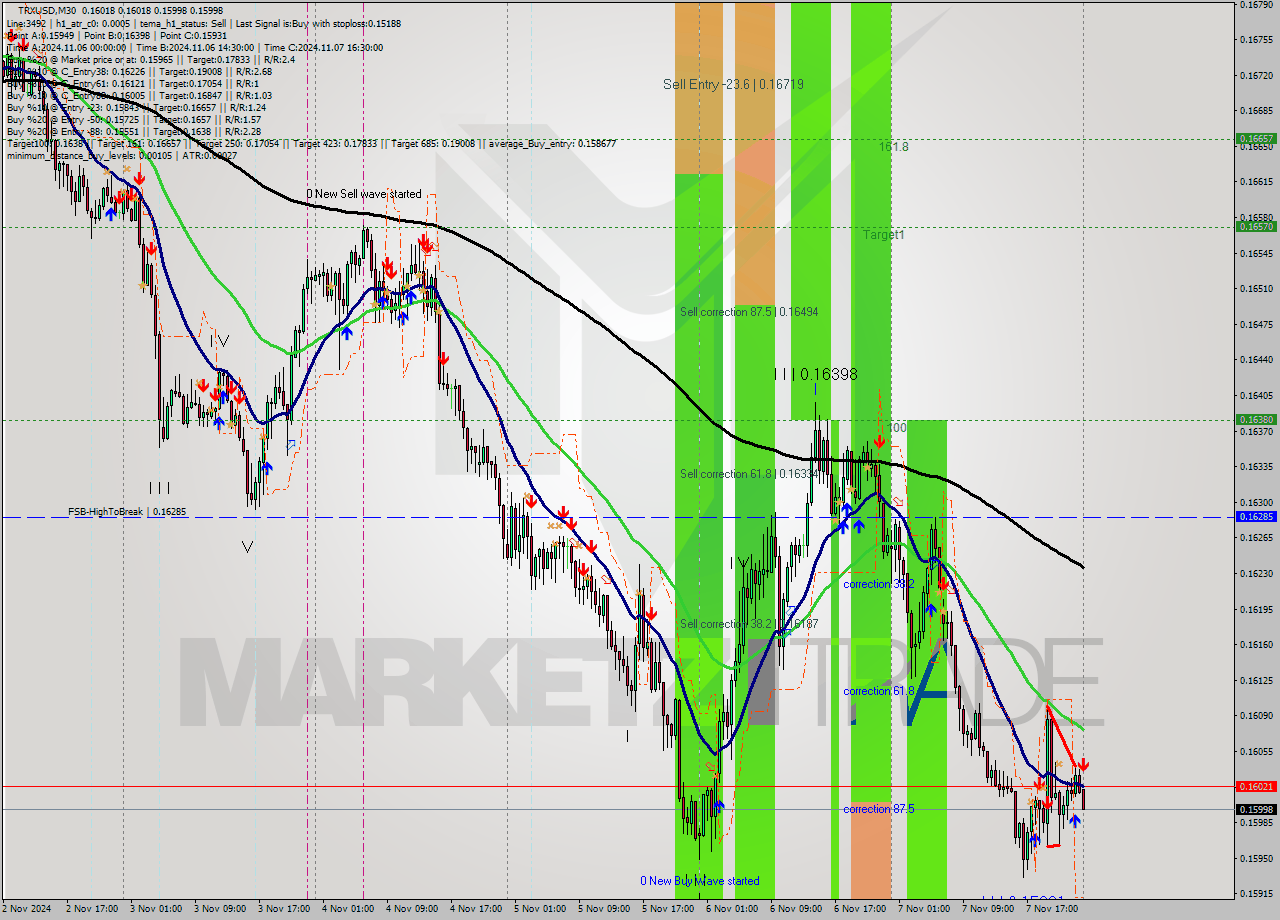The height and width of the screenshot is (920, 1280).
Task: Click the 0.16790 price axis value
Action: (1256, 4)
